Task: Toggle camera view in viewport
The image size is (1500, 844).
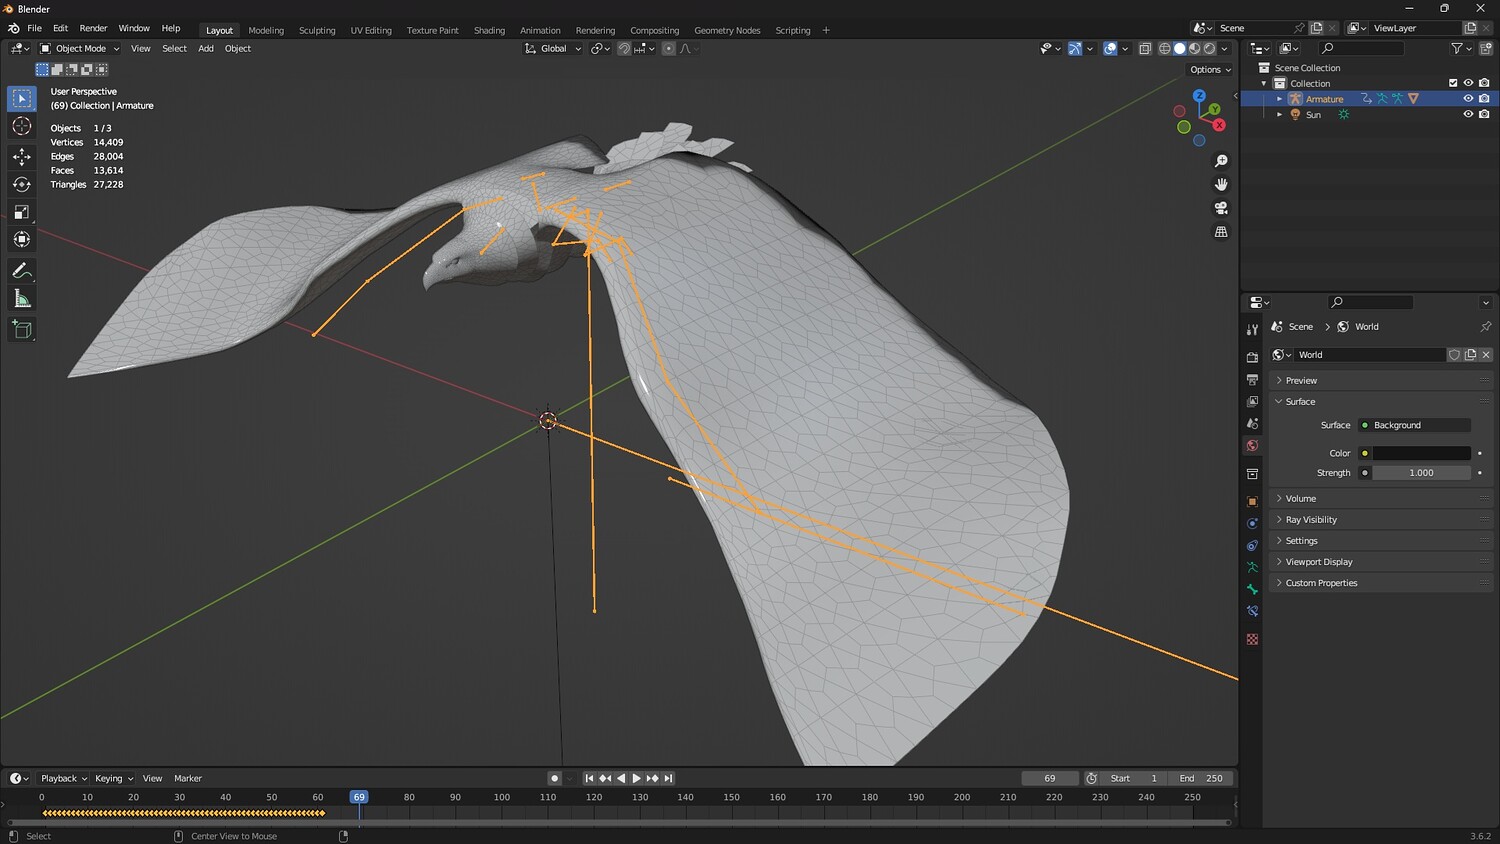Action: click(1221, 208)
